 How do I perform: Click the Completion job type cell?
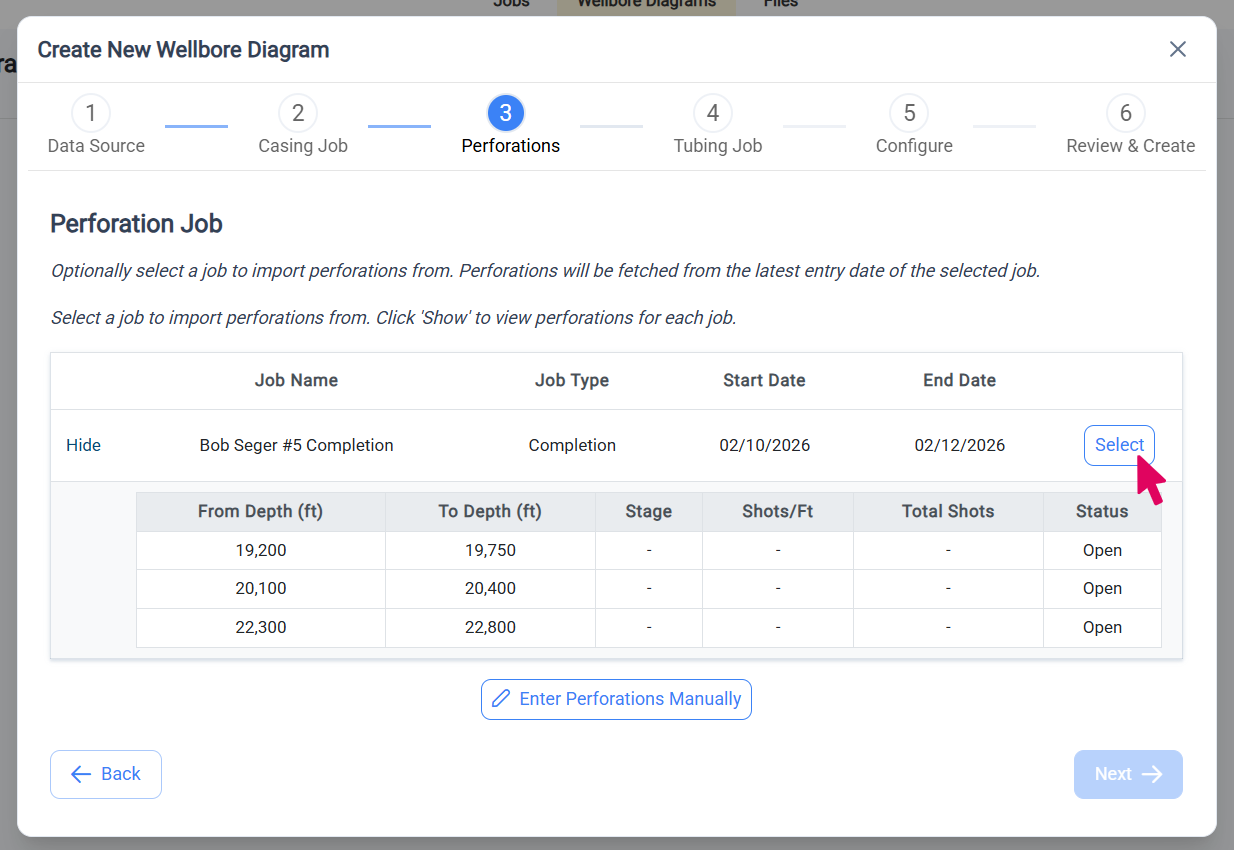pos(572,445)
